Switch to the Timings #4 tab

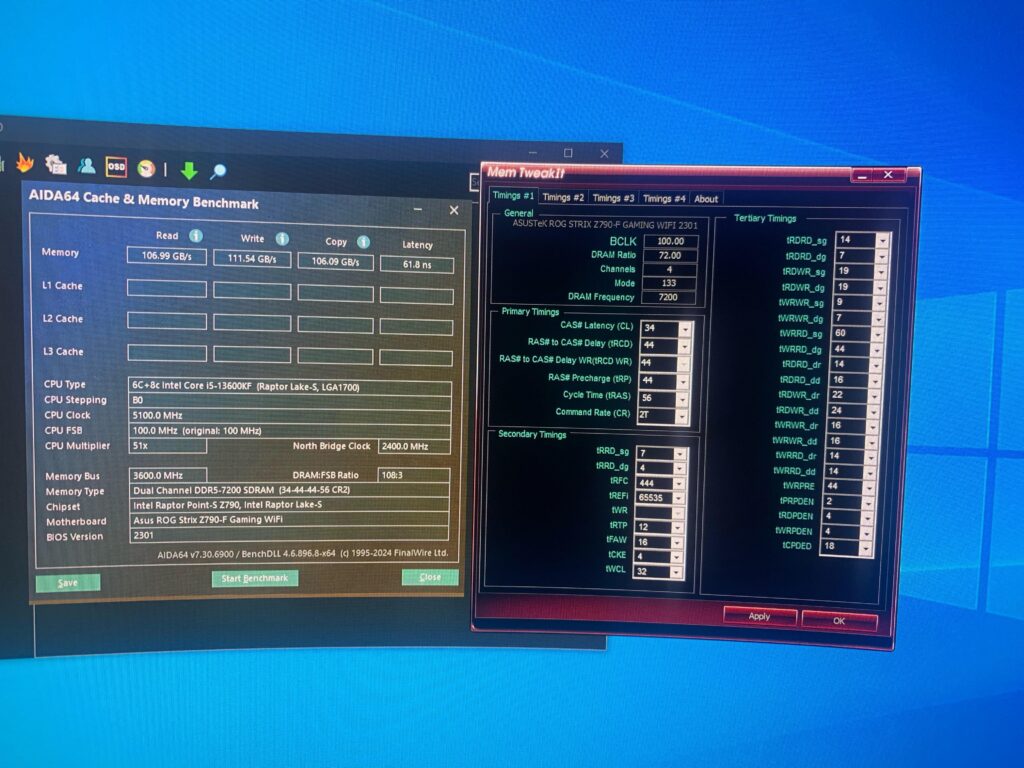[x=664, y=199]
